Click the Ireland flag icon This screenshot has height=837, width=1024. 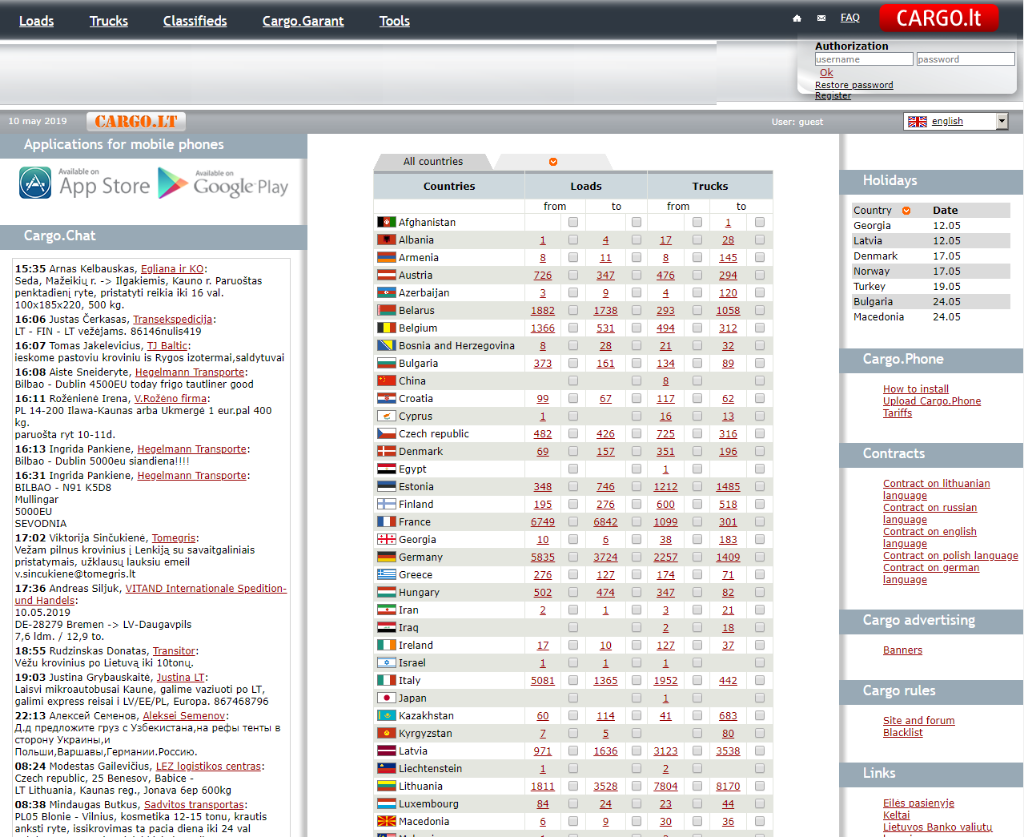[x=387, y=645]
